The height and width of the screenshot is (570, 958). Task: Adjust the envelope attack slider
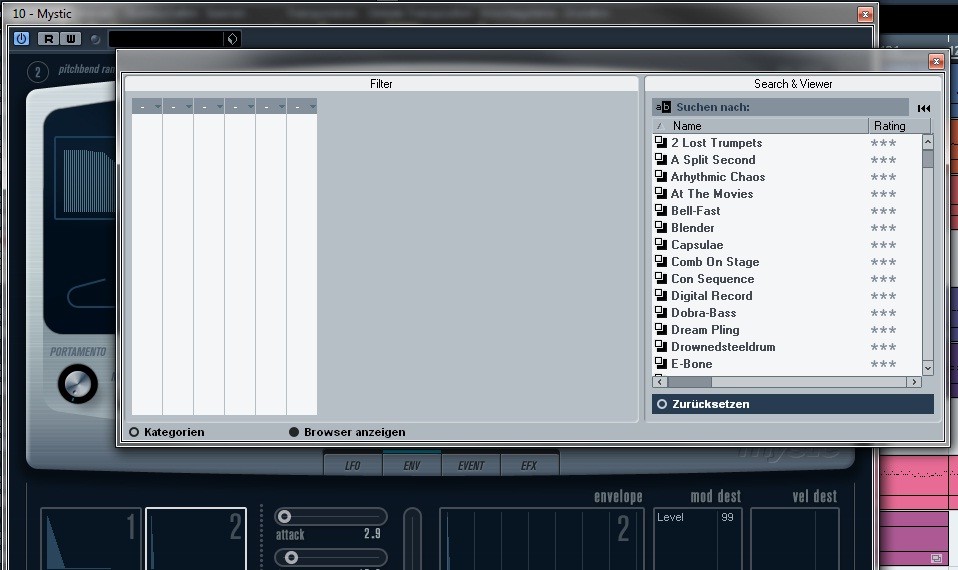tap(285, 516)
